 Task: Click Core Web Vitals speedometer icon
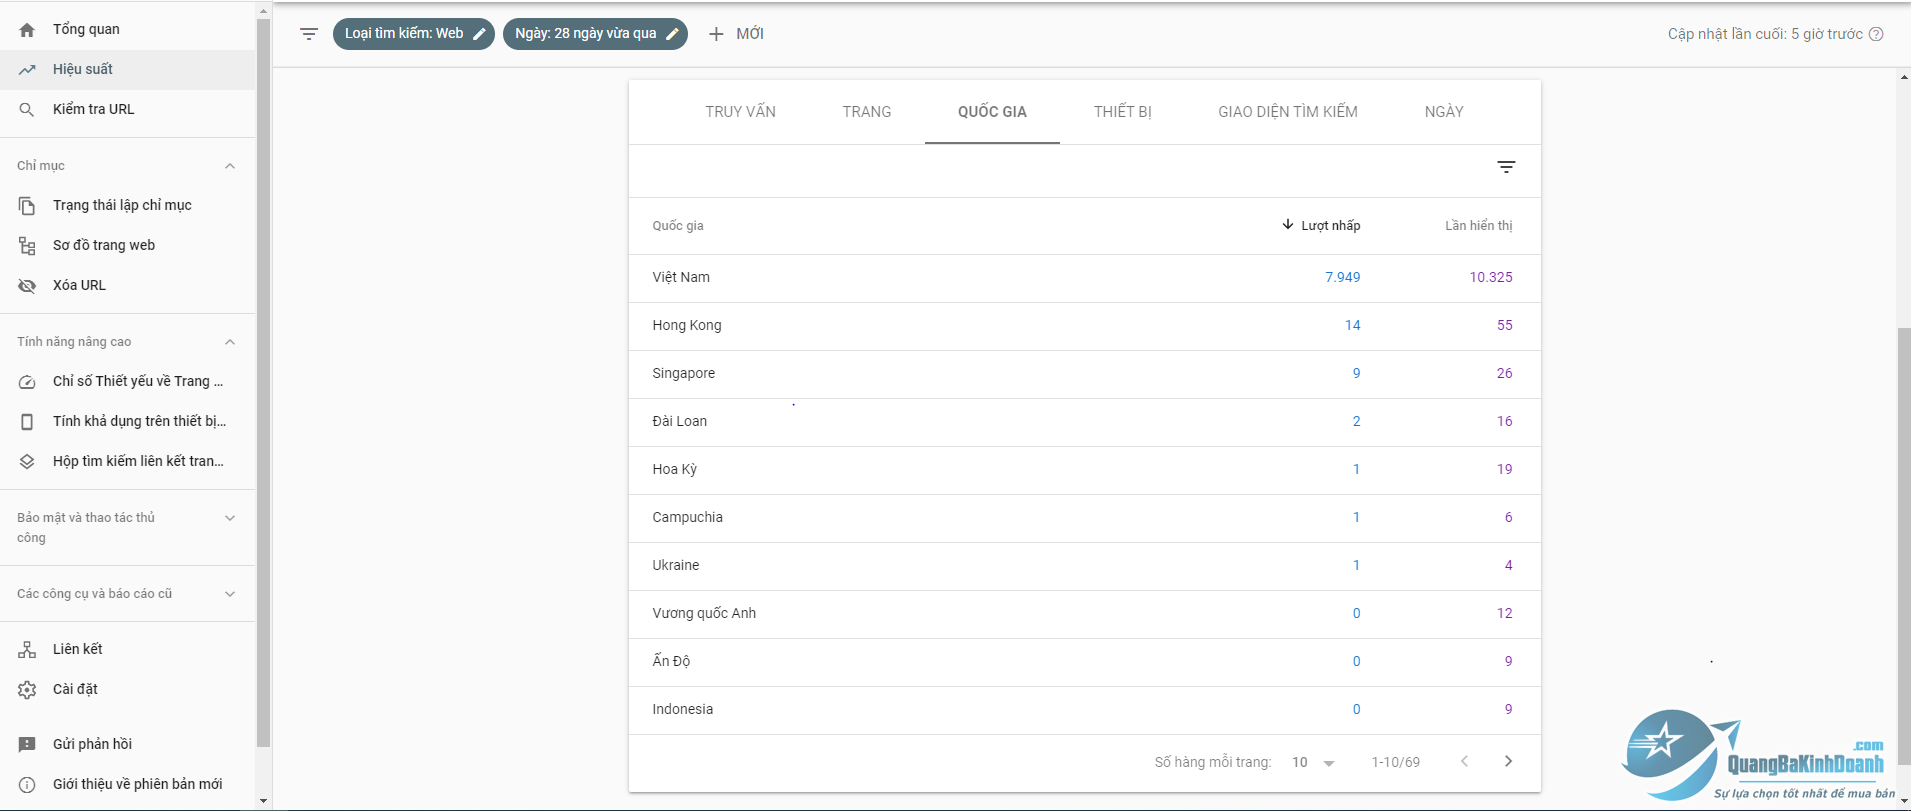click(27, 382)
